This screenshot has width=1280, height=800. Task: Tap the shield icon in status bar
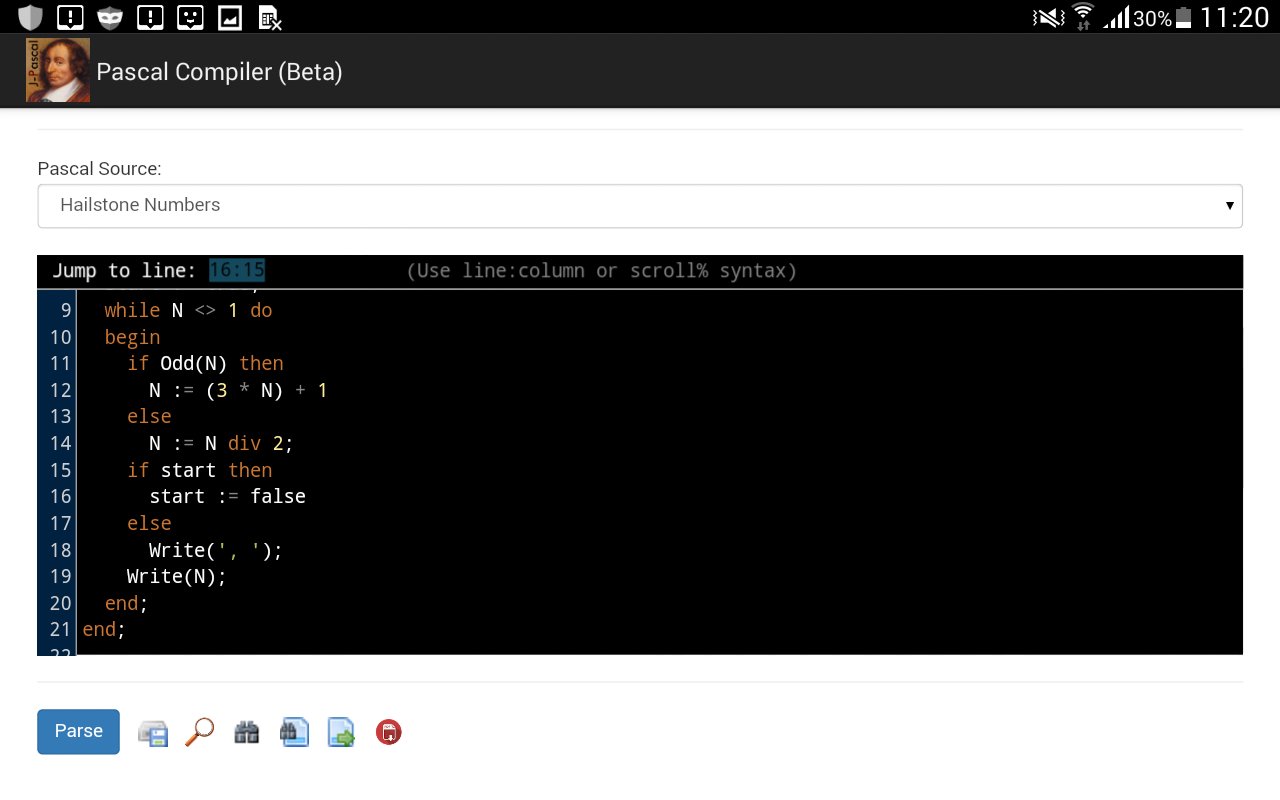tap(31, 17)
